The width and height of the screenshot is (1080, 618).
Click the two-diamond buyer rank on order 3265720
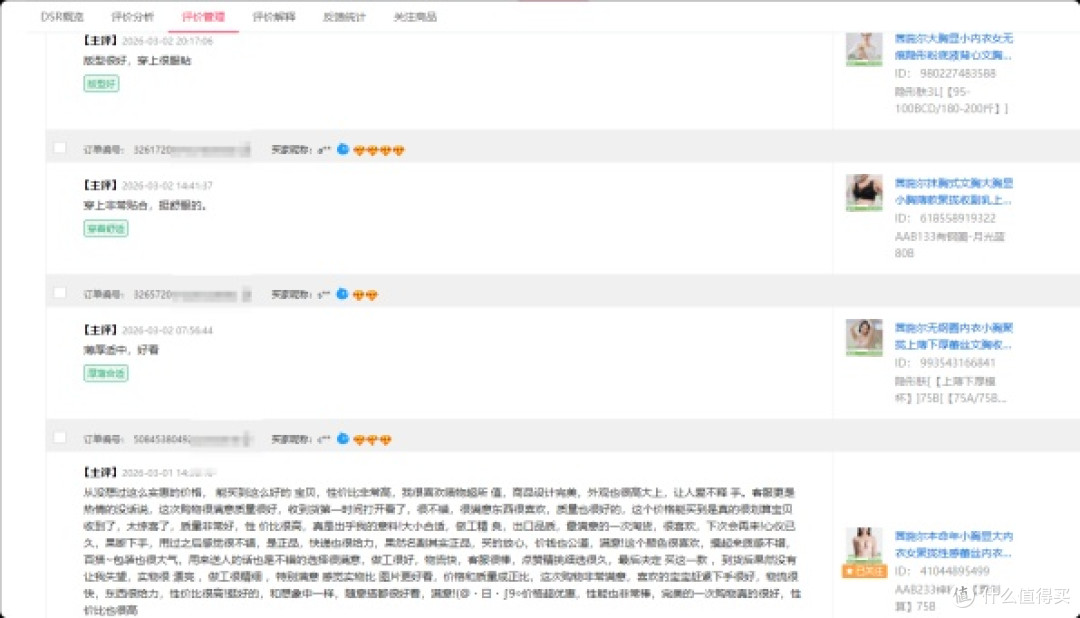(365, 294)
